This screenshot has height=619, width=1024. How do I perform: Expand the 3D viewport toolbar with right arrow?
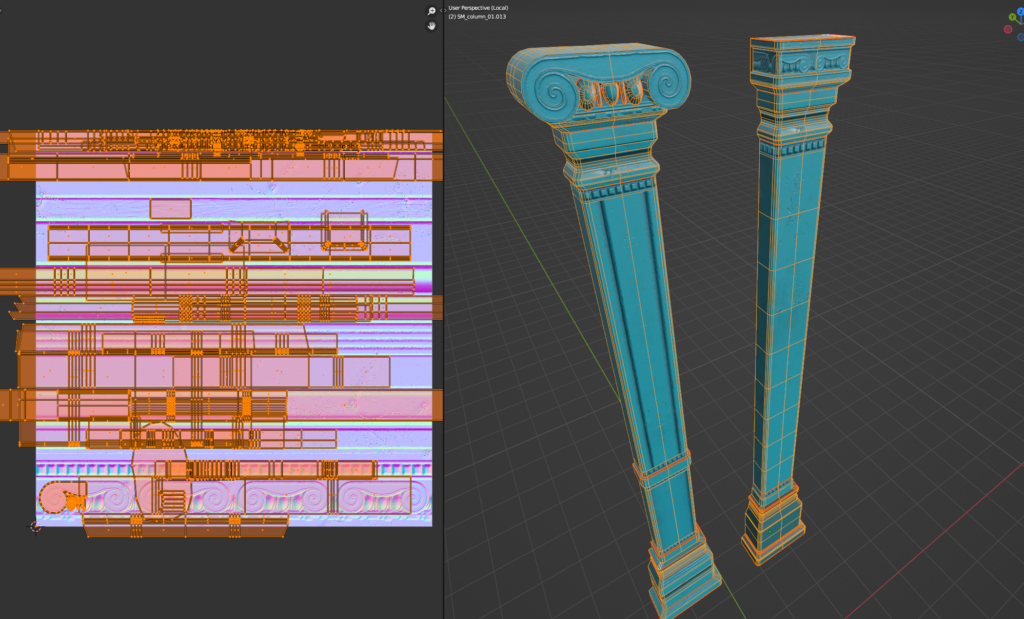tap(446, 11)
